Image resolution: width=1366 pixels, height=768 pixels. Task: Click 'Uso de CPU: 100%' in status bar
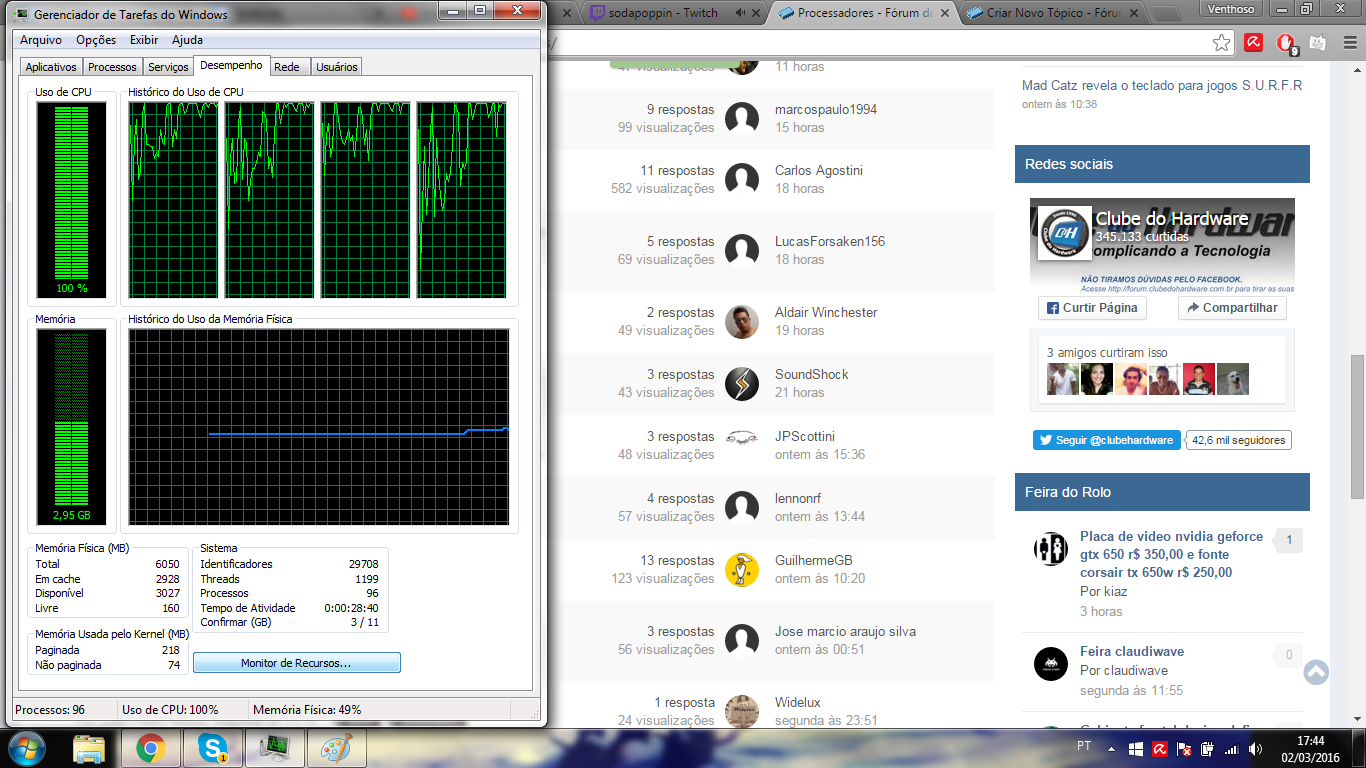[170, 710]
